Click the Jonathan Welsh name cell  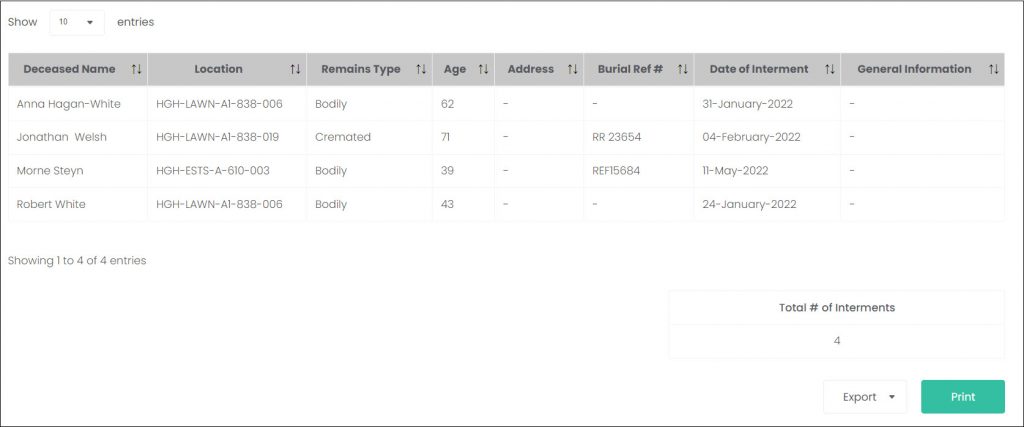61,137
